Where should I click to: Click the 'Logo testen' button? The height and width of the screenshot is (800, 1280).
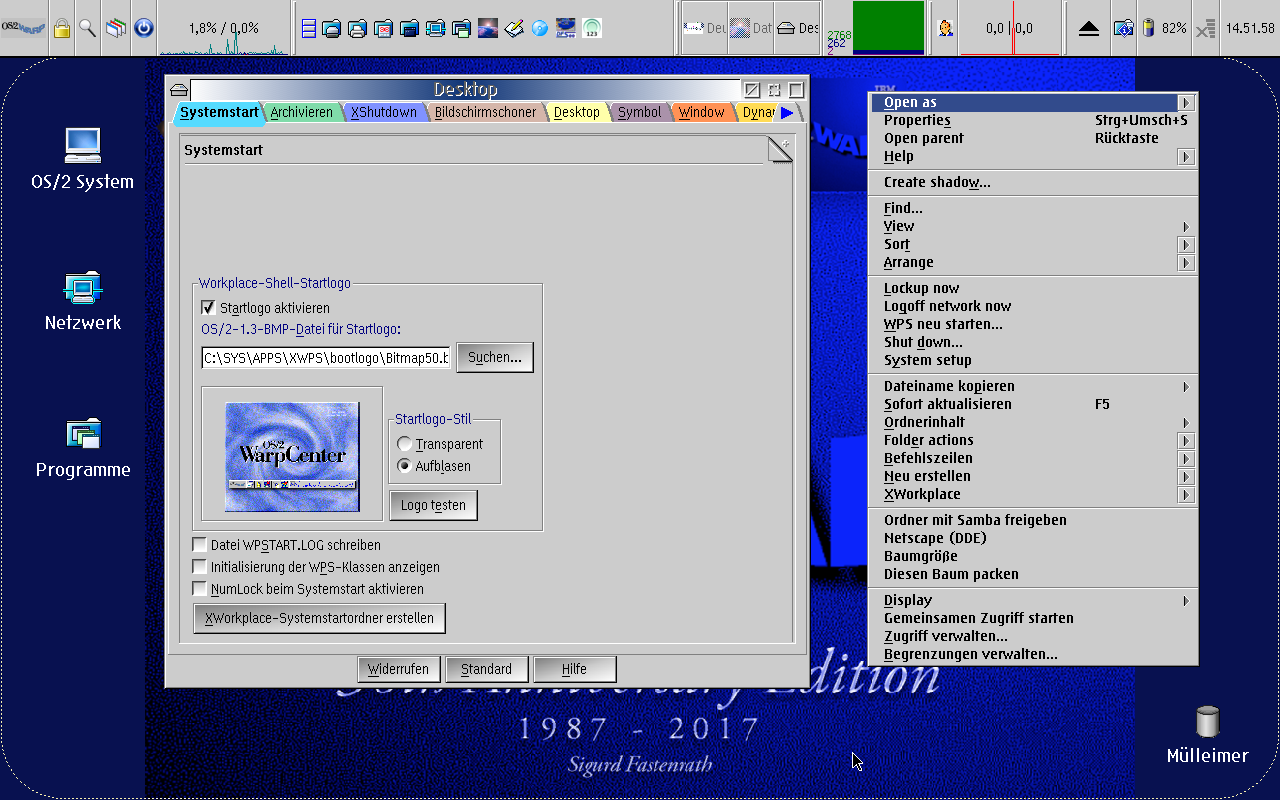pyautogui.click(x=433, y=505)
